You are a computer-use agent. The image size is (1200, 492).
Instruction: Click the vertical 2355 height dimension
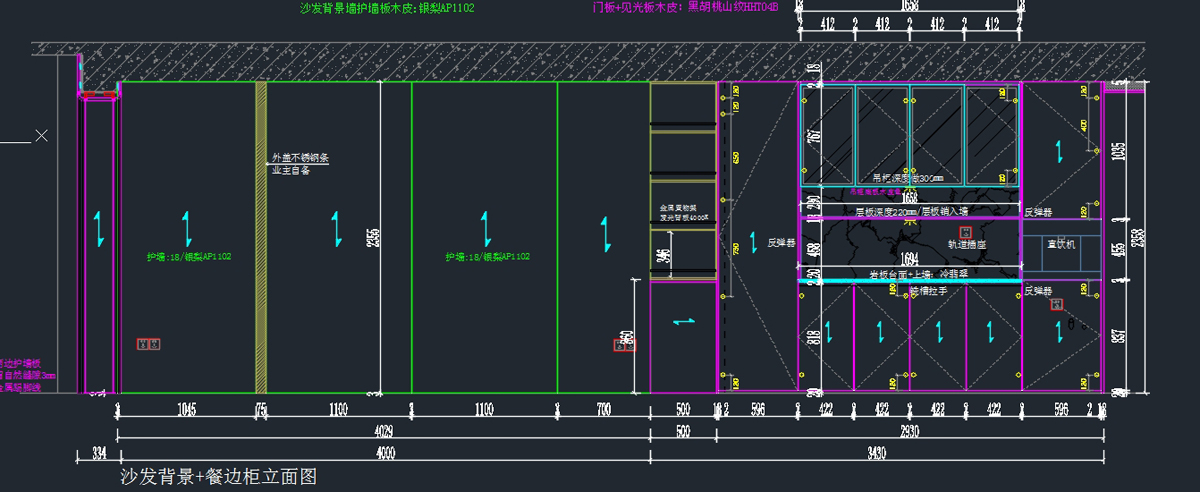pos(374,237)
